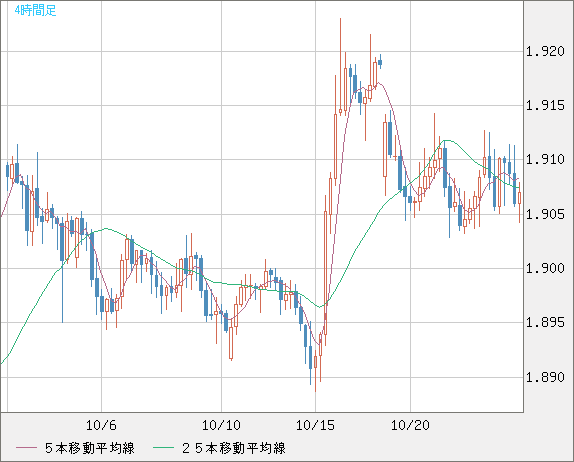Click the 1.910 price axis label
Image resolution: width=574 pixels, height=462 pixels.
pos(545,160)
